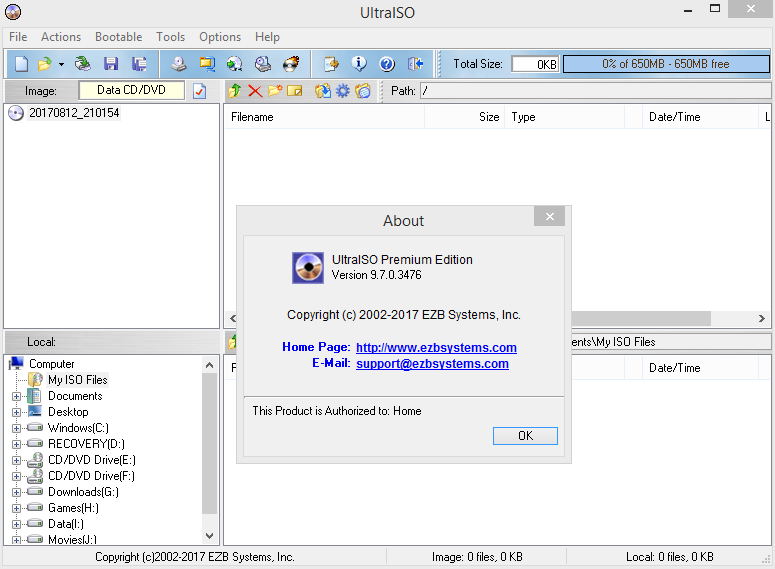Click the Total Size value field
Viewport: 775px width, 569px height.
tap(535, 64)
